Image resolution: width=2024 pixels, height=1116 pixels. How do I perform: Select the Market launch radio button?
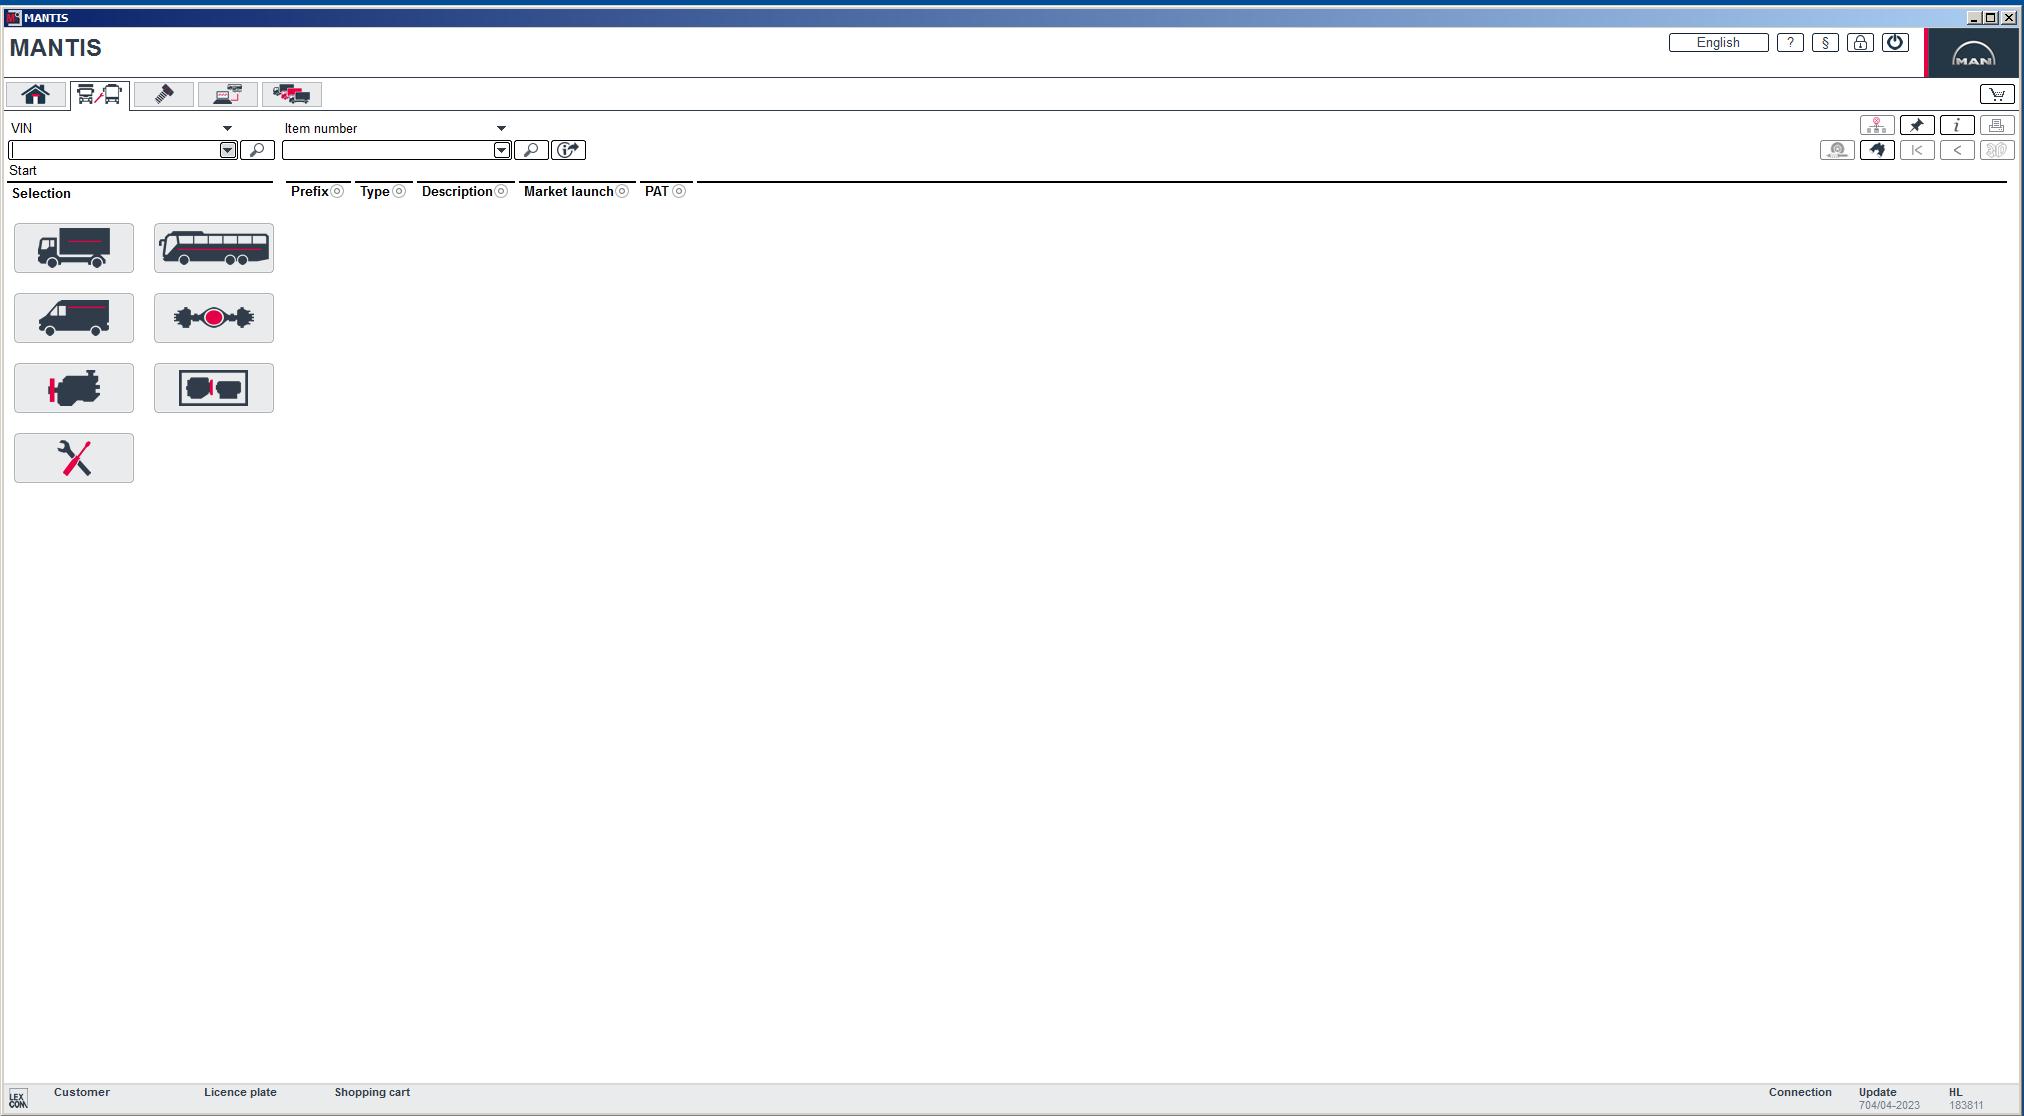coord(620,190)
